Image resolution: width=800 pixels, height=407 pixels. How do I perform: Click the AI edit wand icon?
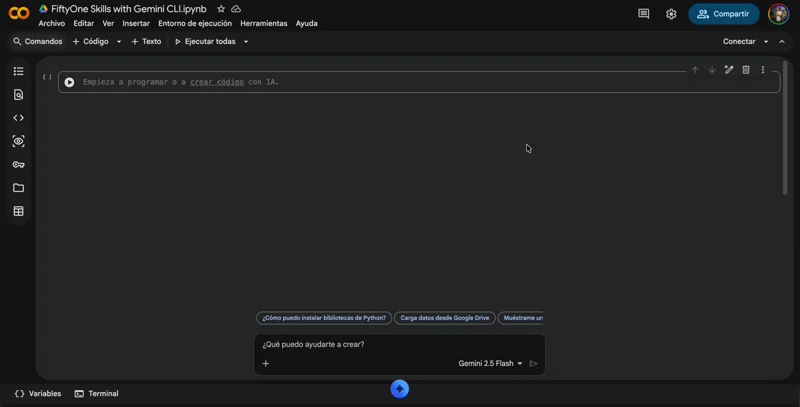[729, 70]
